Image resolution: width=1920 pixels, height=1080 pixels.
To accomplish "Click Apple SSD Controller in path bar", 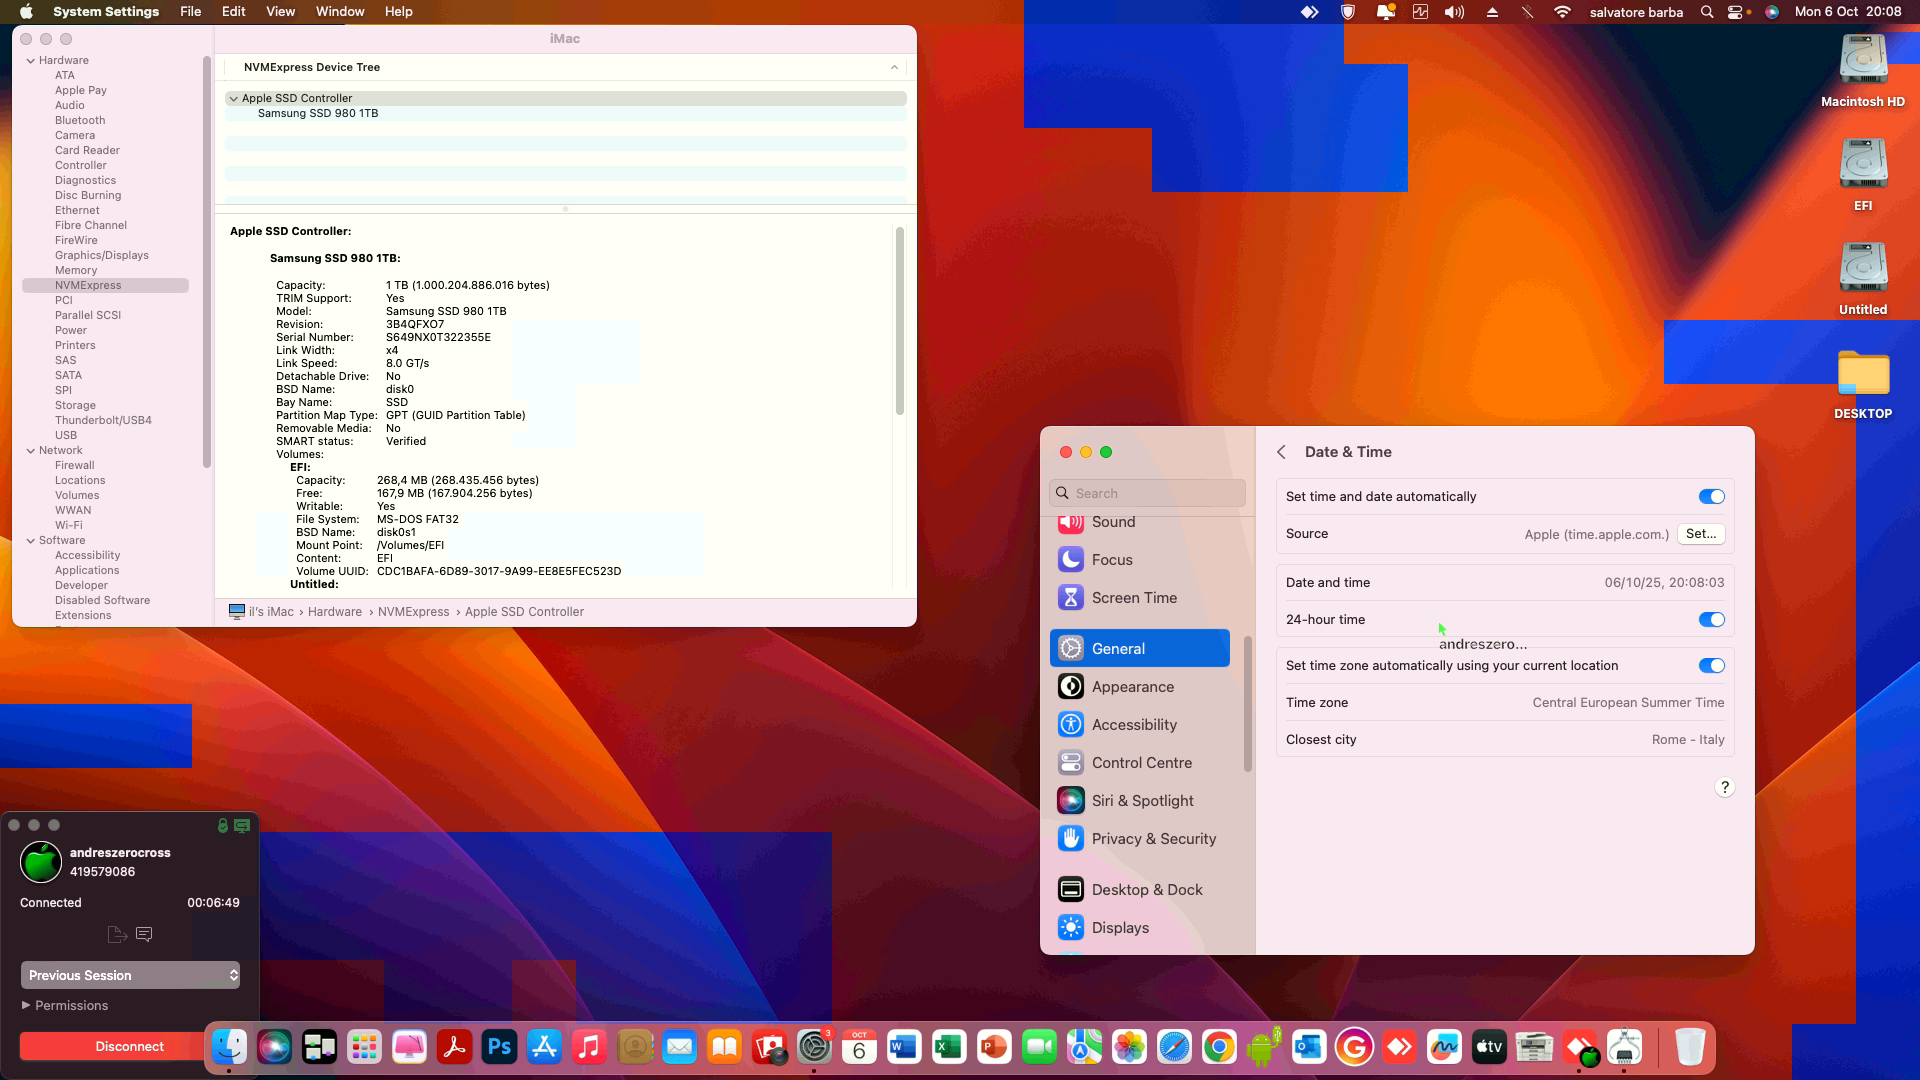I will (x=524, y=612).
